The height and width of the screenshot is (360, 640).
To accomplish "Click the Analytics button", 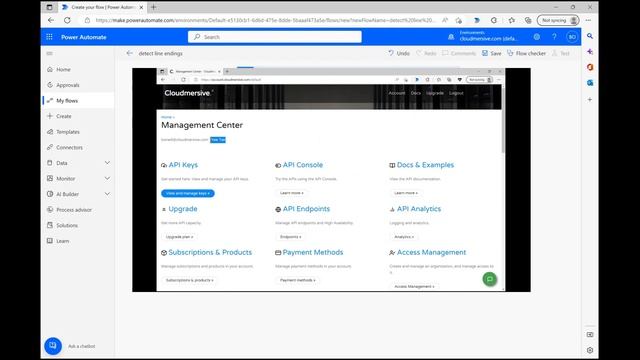I will pos(404,237).
